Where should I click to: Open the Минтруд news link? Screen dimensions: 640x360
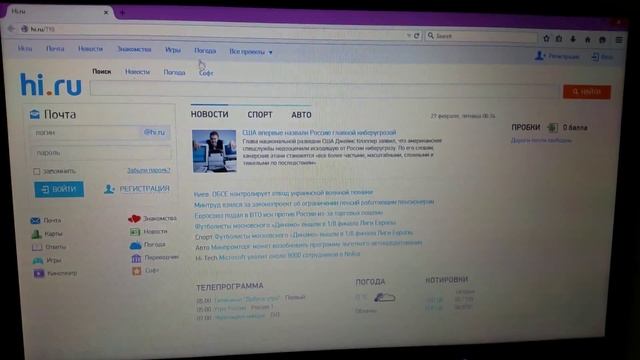tap(314, 203)
